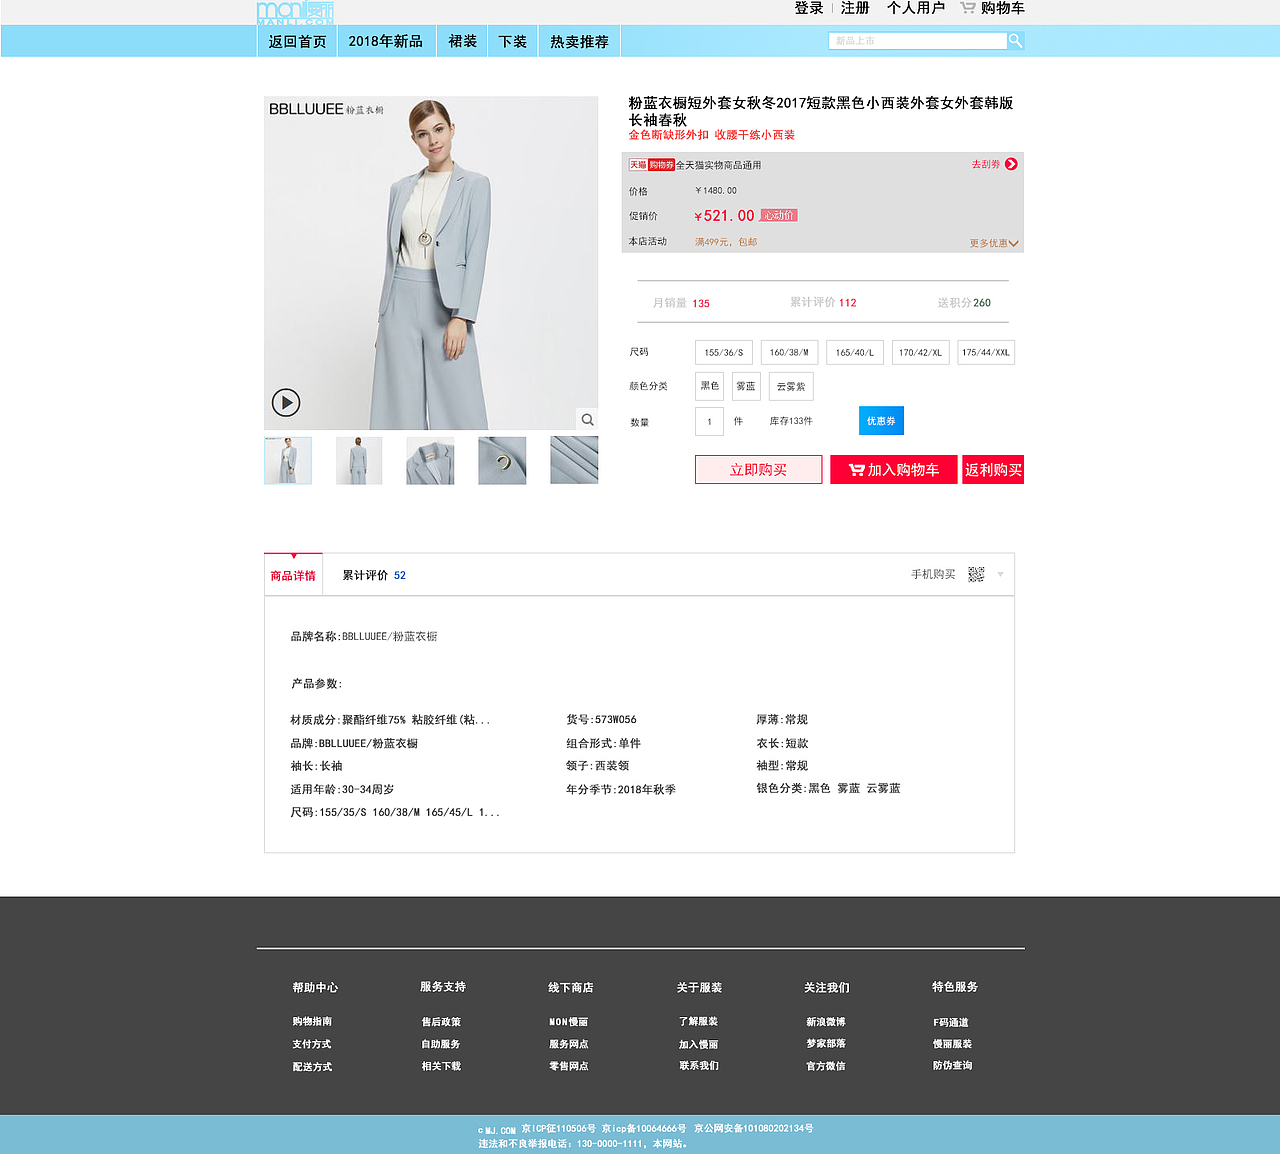Open 个人用户 link
Image resolution: width=1280 pixels, height=1154 pixels.
click(916, 8)
